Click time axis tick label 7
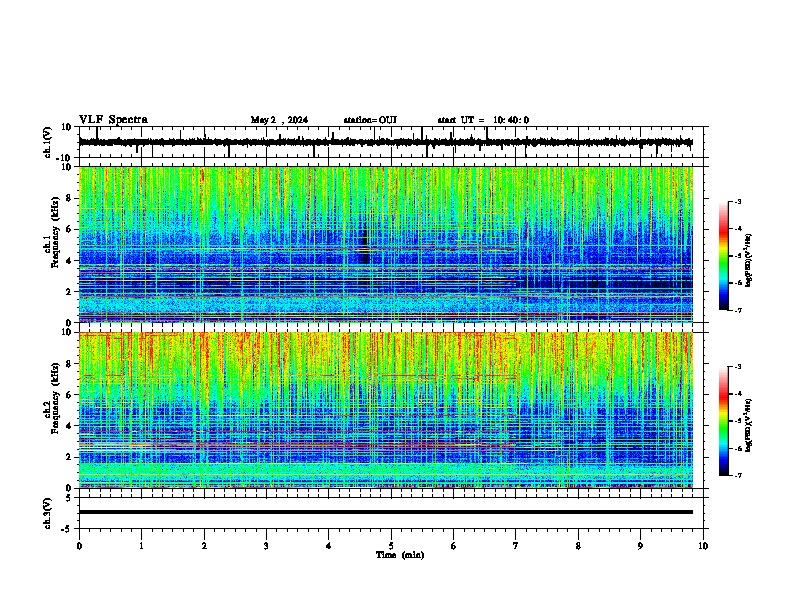Screen dimensions: 792x612 [515, 546]
